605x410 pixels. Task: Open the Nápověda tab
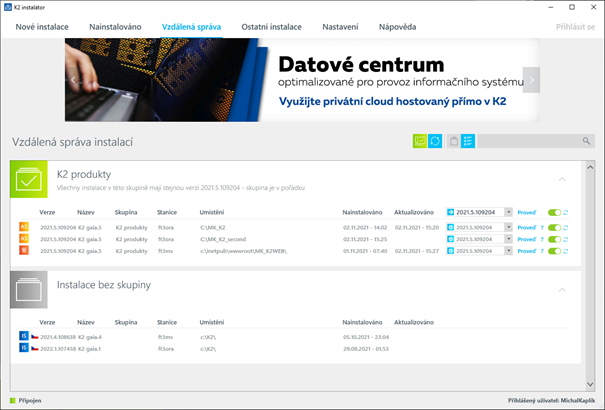[x=397, y=27]
